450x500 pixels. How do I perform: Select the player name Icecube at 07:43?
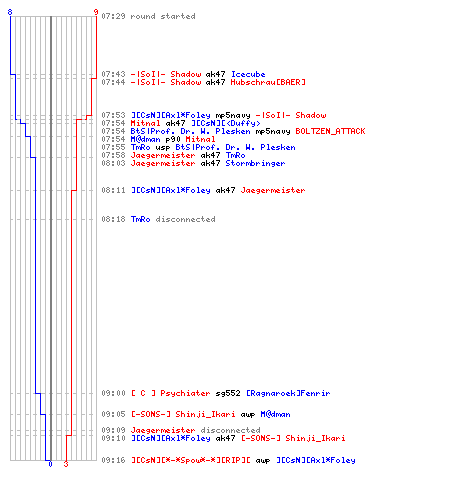click(248, 74)
